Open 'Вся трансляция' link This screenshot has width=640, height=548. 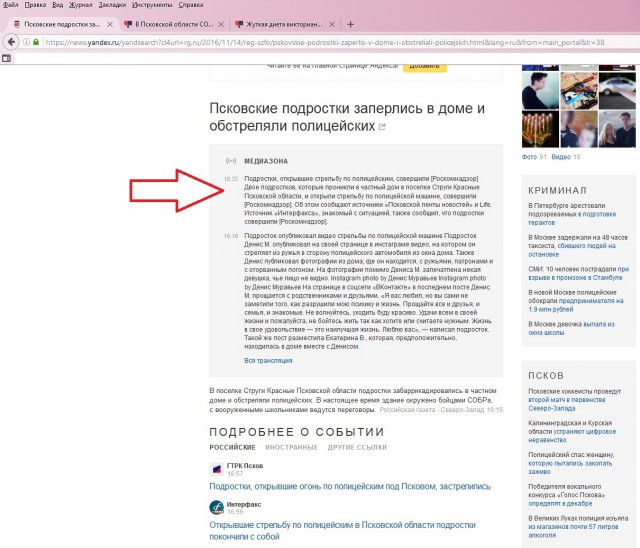coord(268,361)
